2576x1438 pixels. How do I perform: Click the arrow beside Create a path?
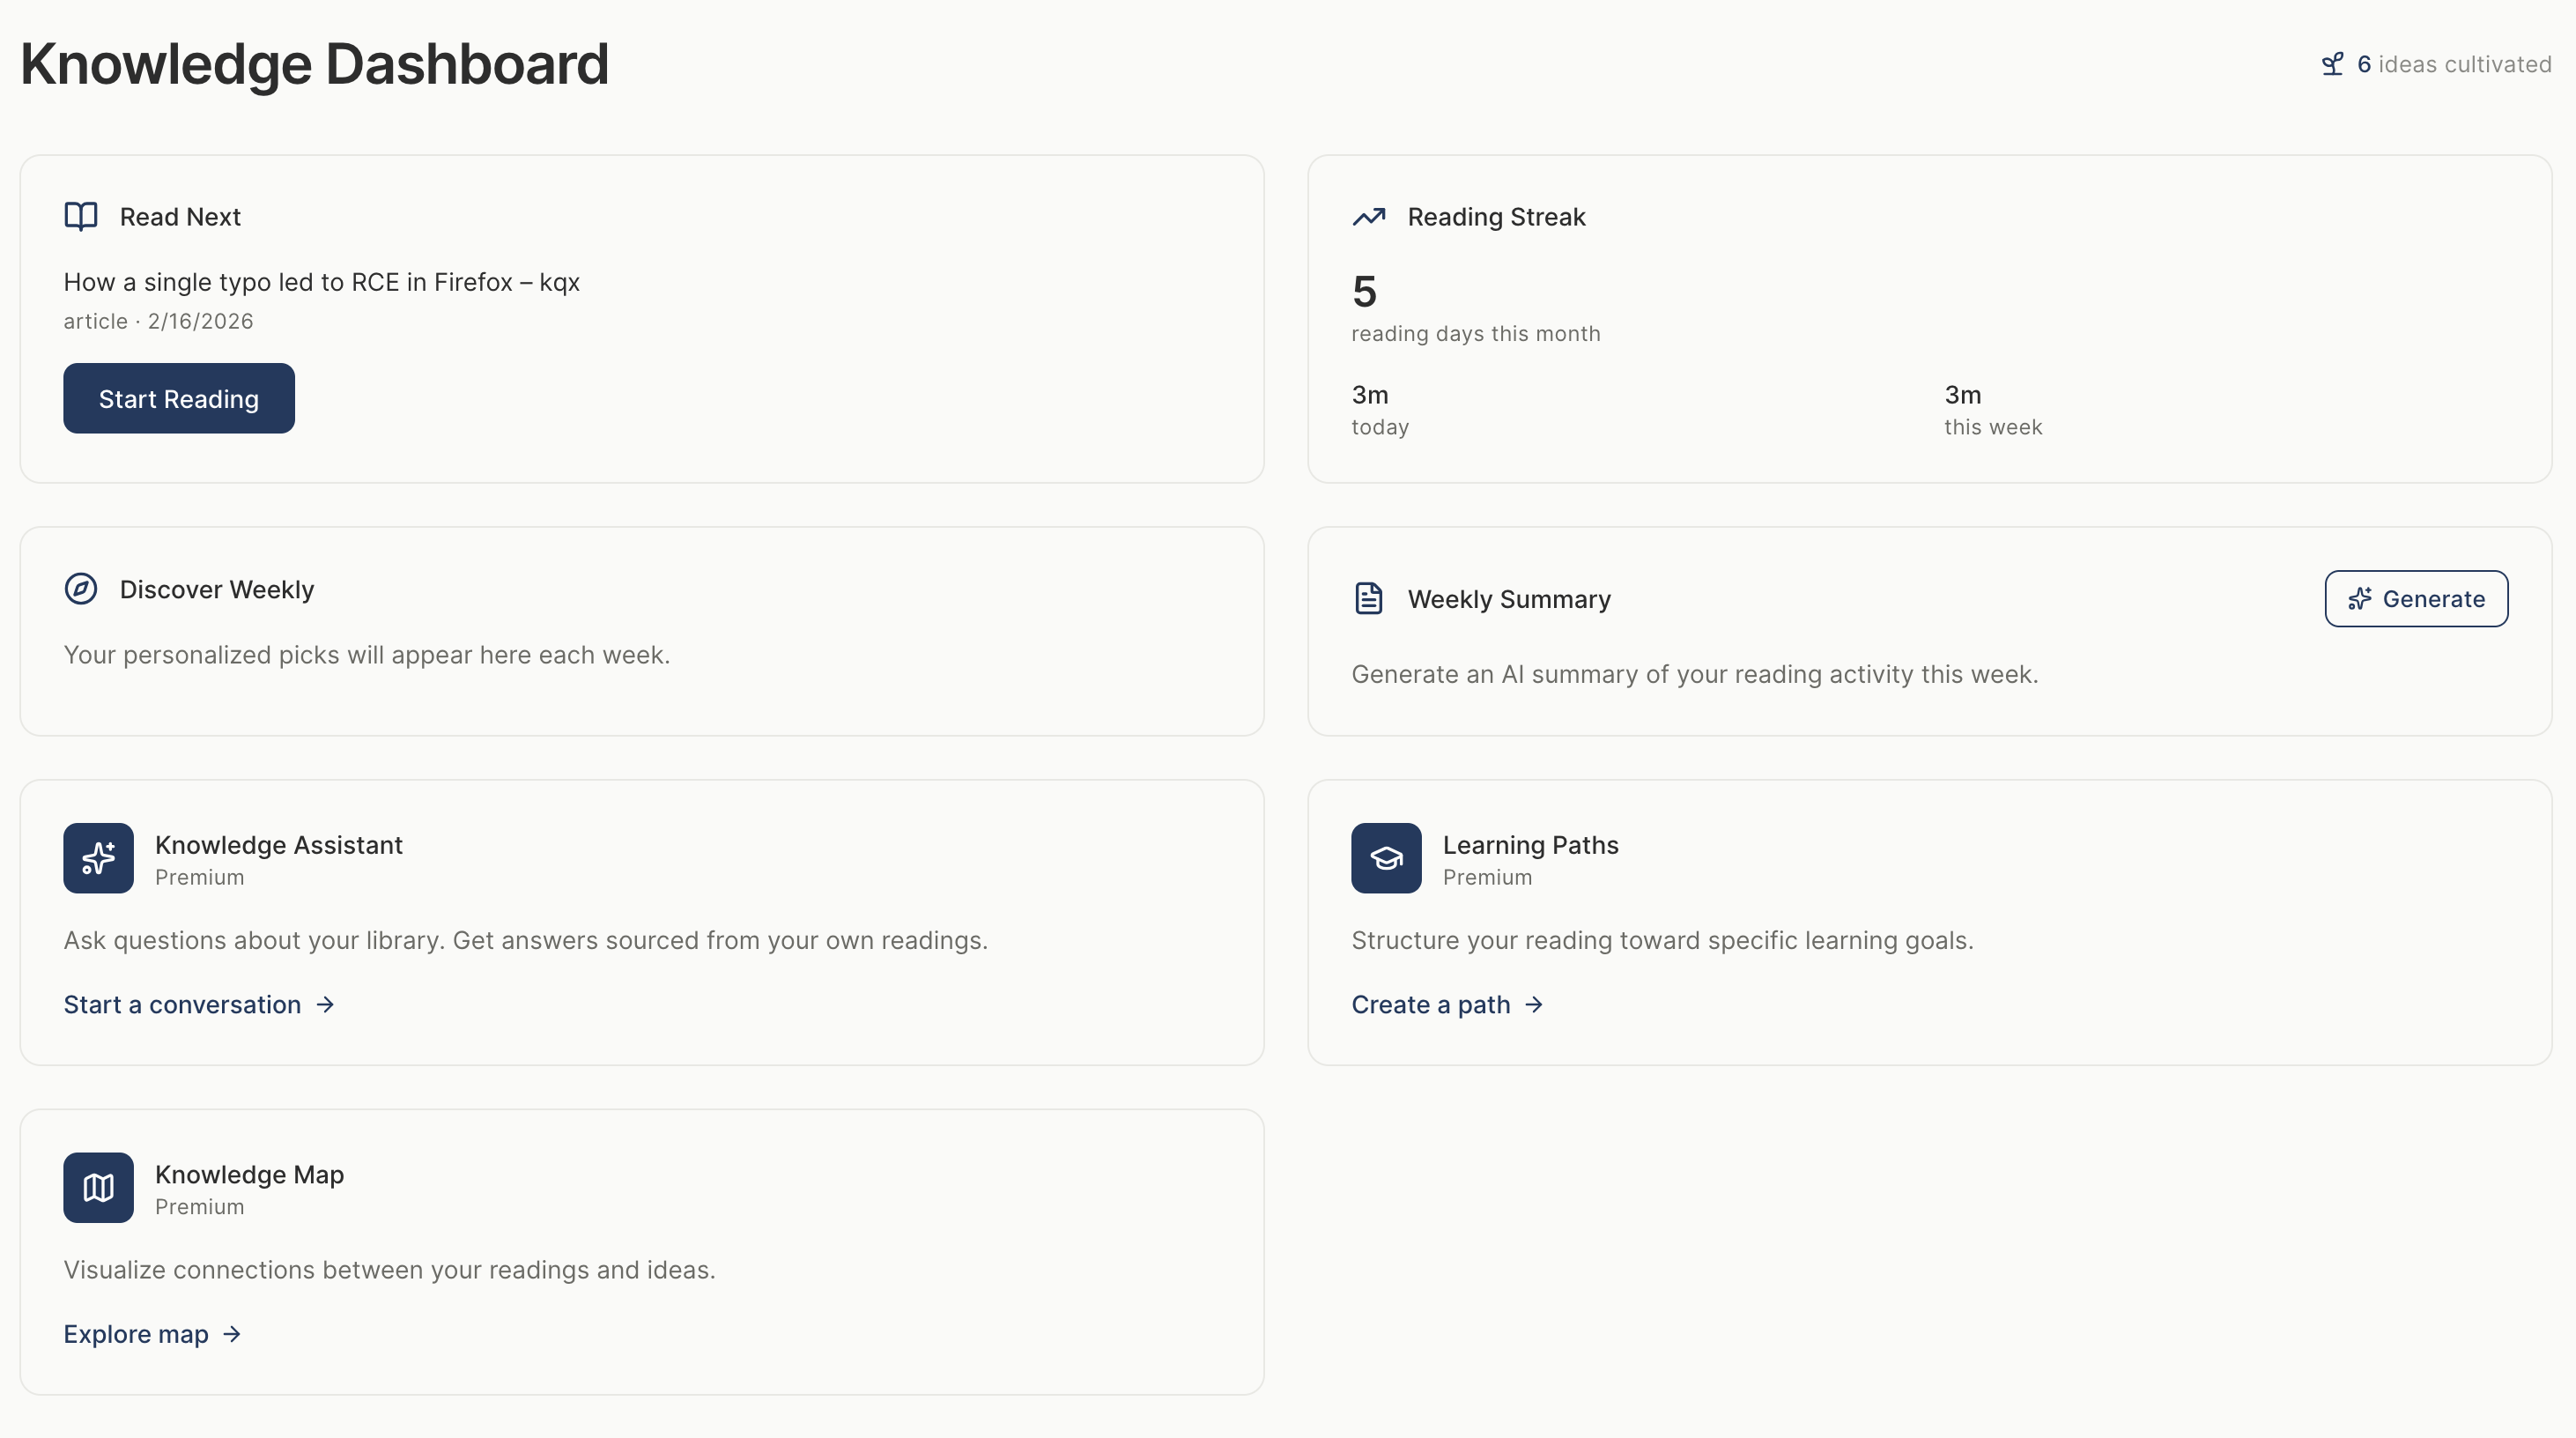[1533, 1004]
